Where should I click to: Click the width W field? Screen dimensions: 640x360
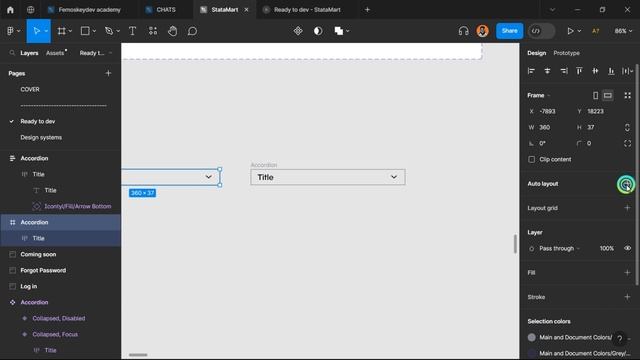click(x=545, y=127)
